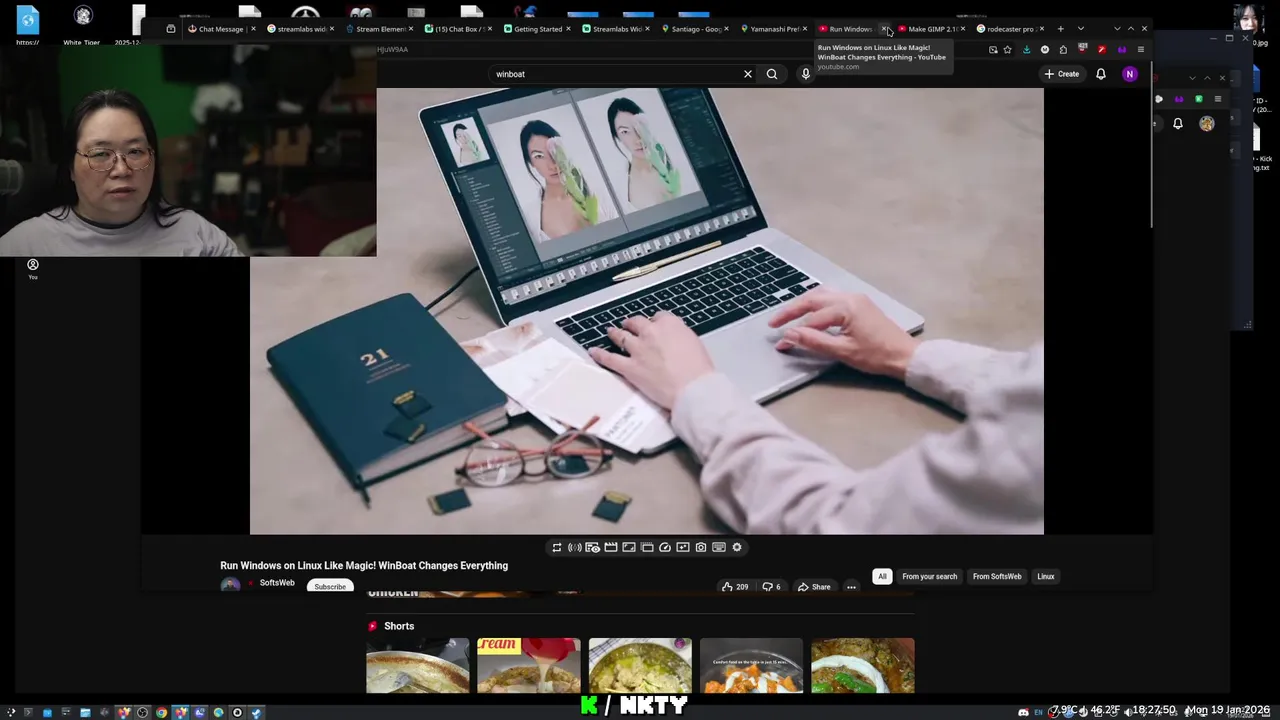Subscribe to SoftsWeb channel
This screenshot has height=720, width=1280.
click(330, 586)
